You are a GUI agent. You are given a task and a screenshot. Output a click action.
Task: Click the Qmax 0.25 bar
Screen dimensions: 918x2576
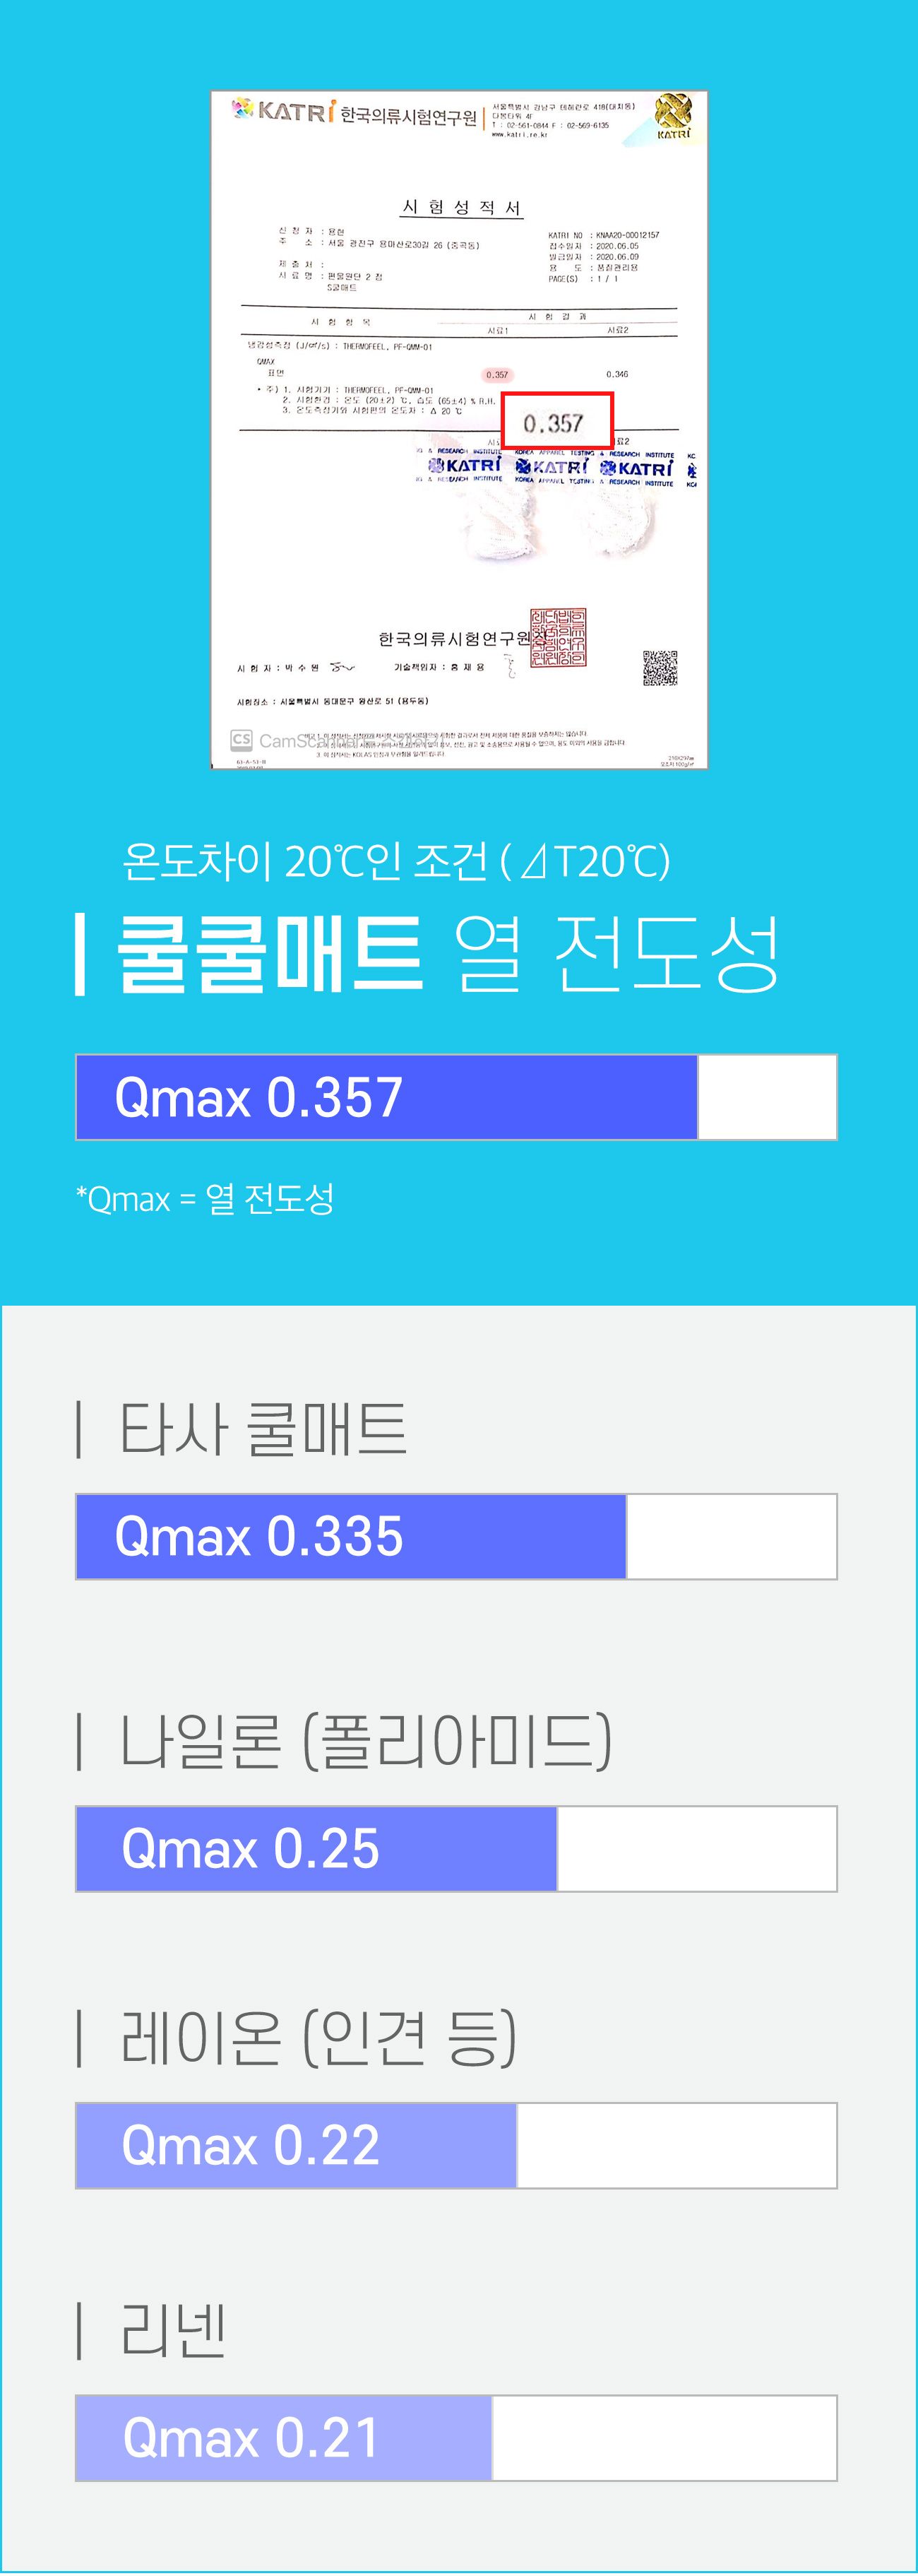coord(316,1848)
